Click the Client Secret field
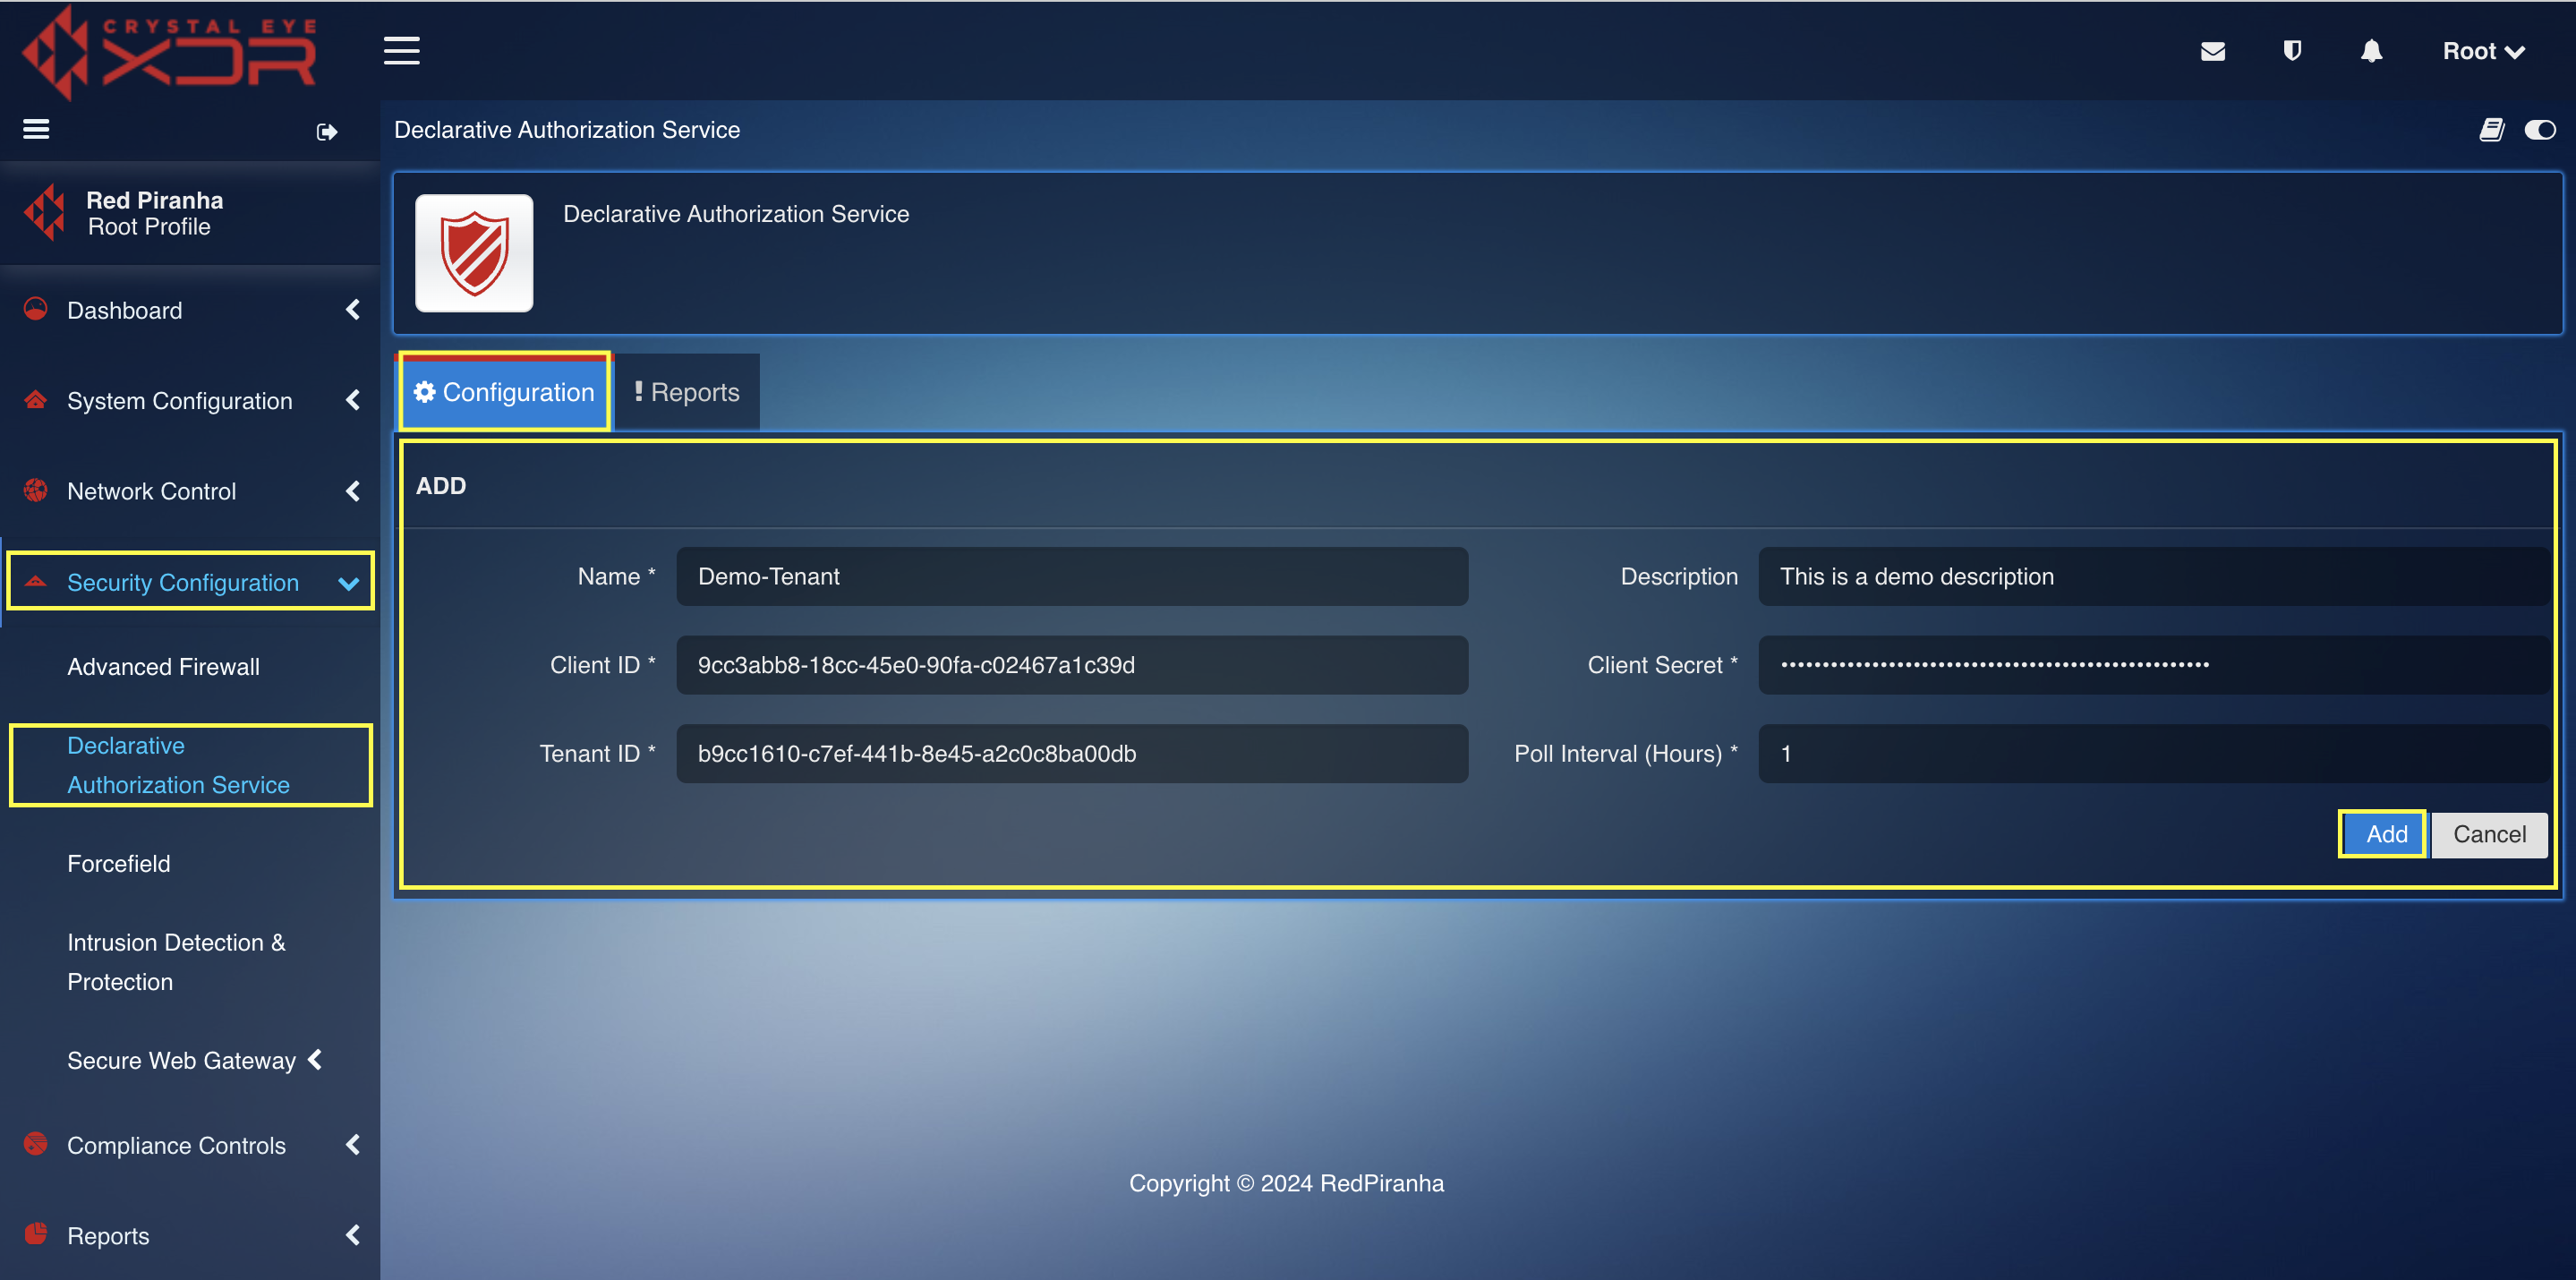The width and height of the screenshot is (2576, 1280). (x=2155, y=665)
